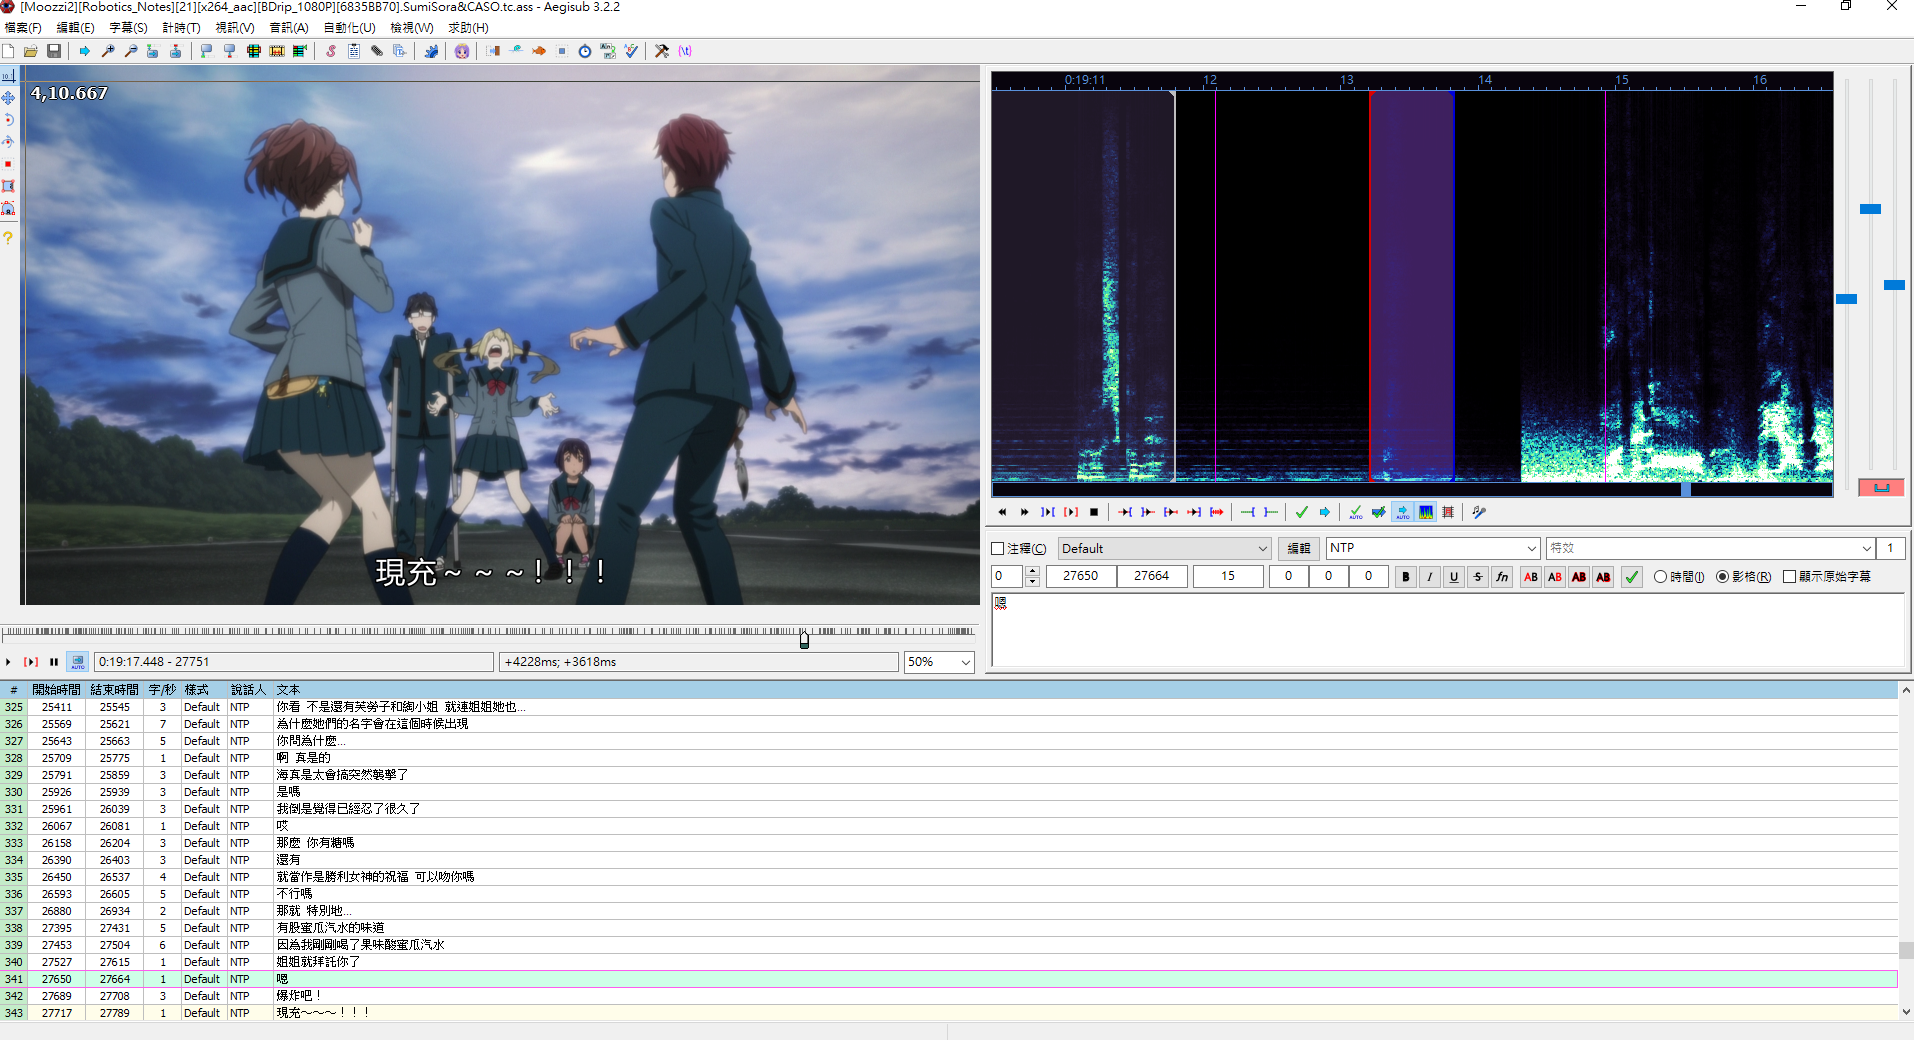Toggle spectrum analyzer display mode icon

coord(1426,512)
